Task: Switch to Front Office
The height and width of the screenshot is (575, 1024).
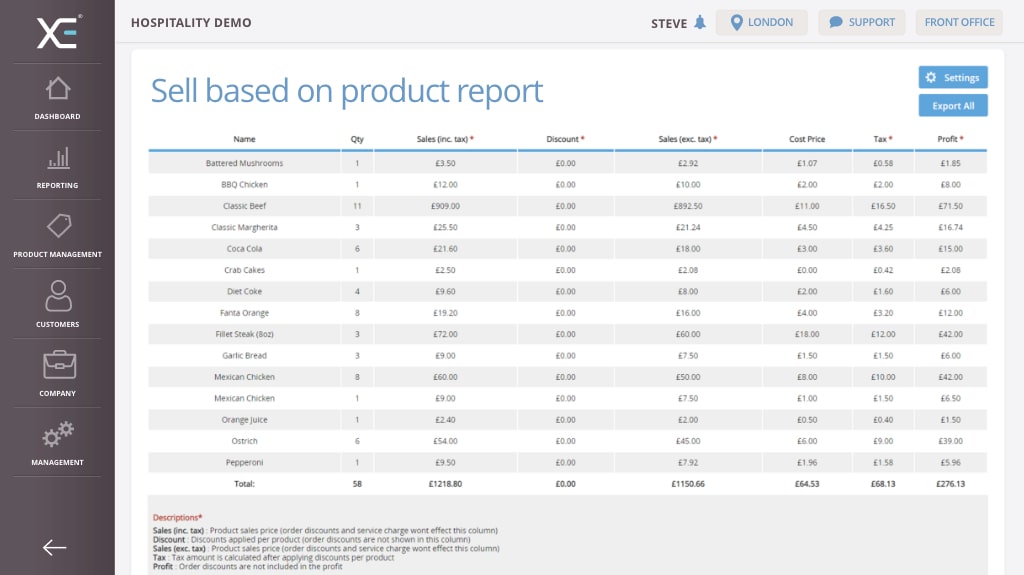Action: (959, 23)
